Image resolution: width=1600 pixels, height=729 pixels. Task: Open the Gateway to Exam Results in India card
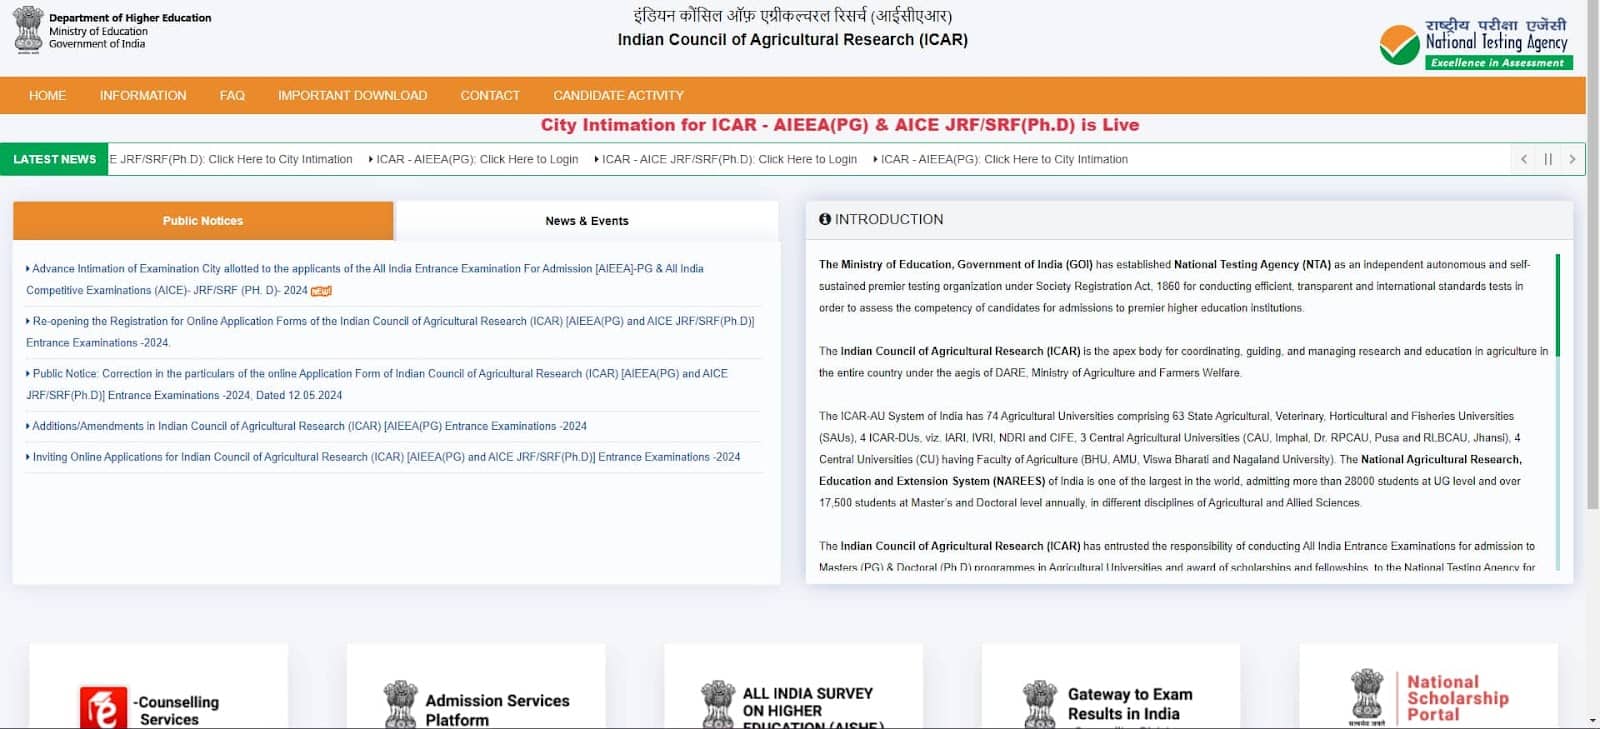tap(1111, 688)
